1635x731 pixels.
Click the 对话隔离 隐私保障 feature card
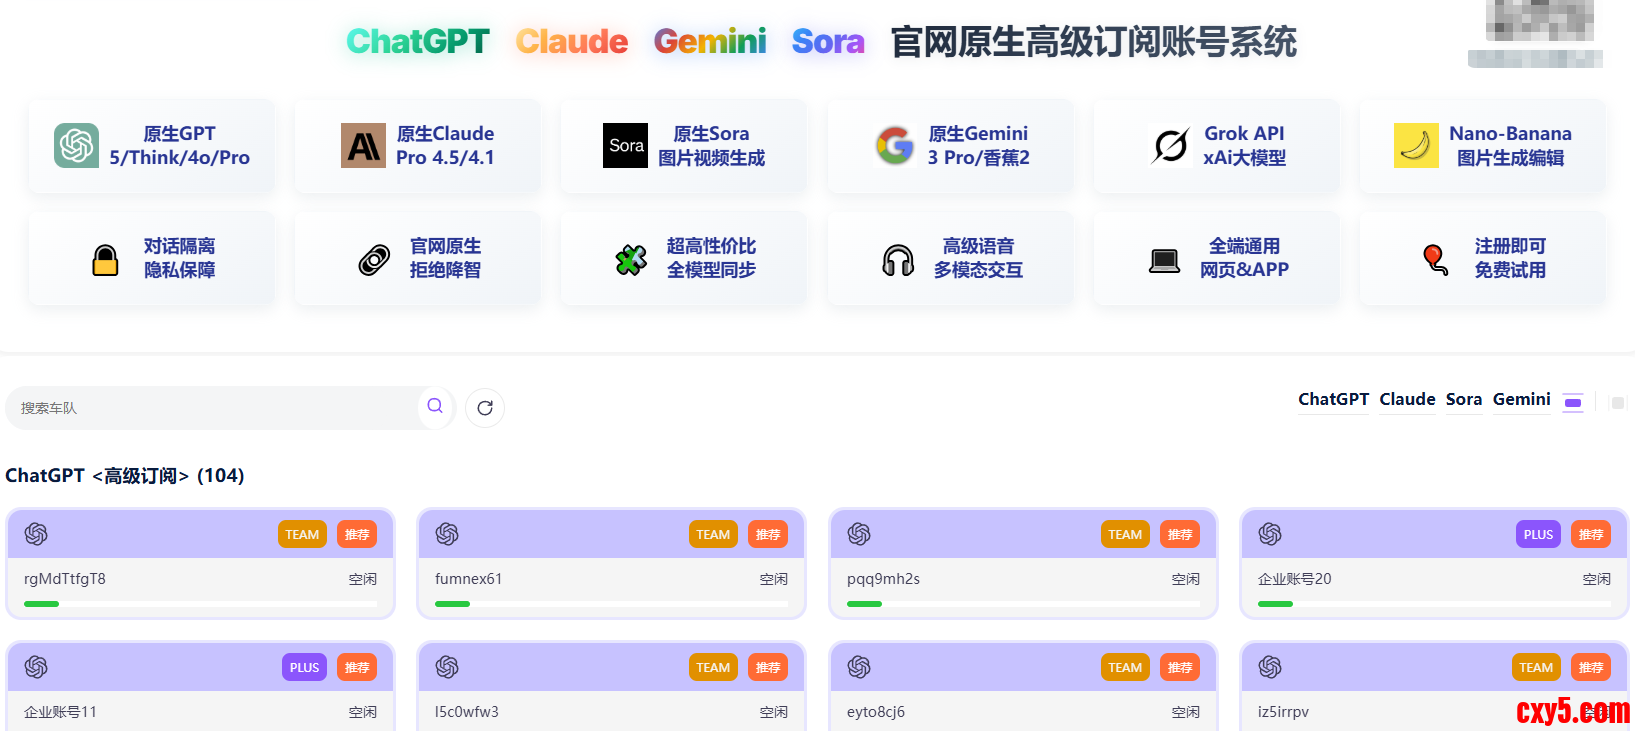click(151, 259)
